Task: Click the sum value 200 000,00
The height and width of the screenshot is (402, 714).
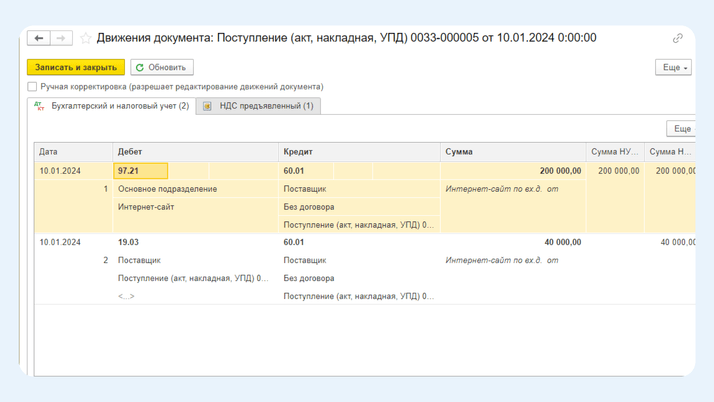Action: click(x=560, y=171)
